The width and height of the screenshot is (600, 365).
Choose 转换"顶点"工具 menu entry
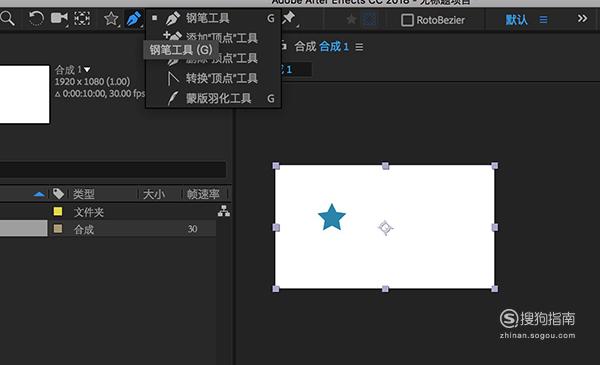[x=214, y=78]
